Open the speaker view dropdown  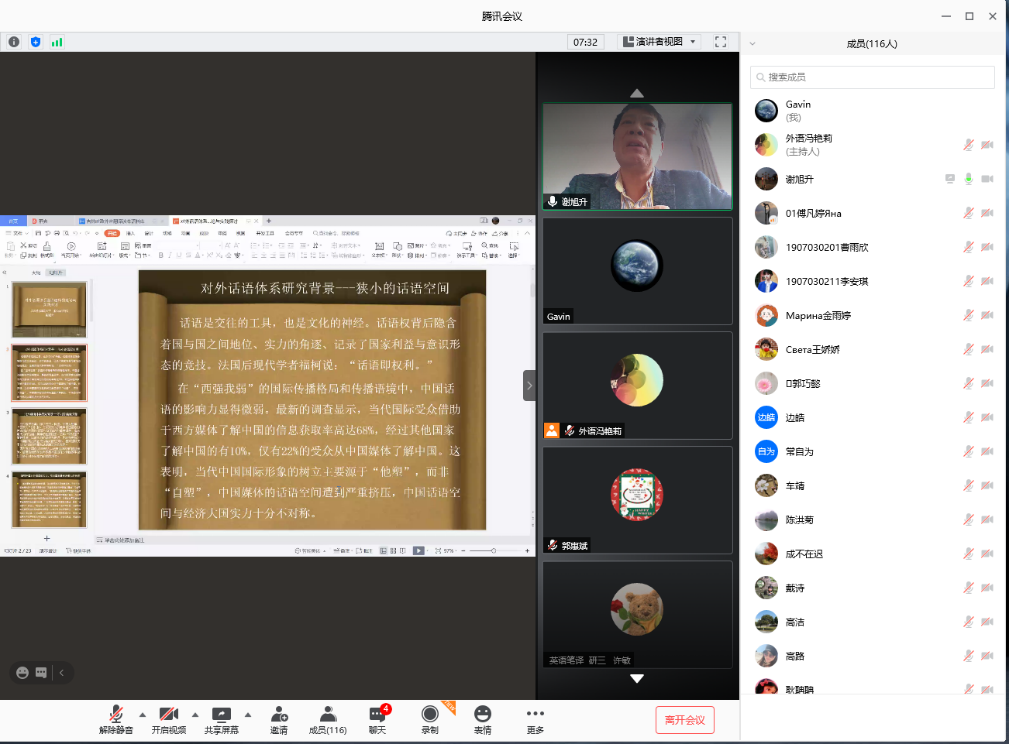point(659,42)
